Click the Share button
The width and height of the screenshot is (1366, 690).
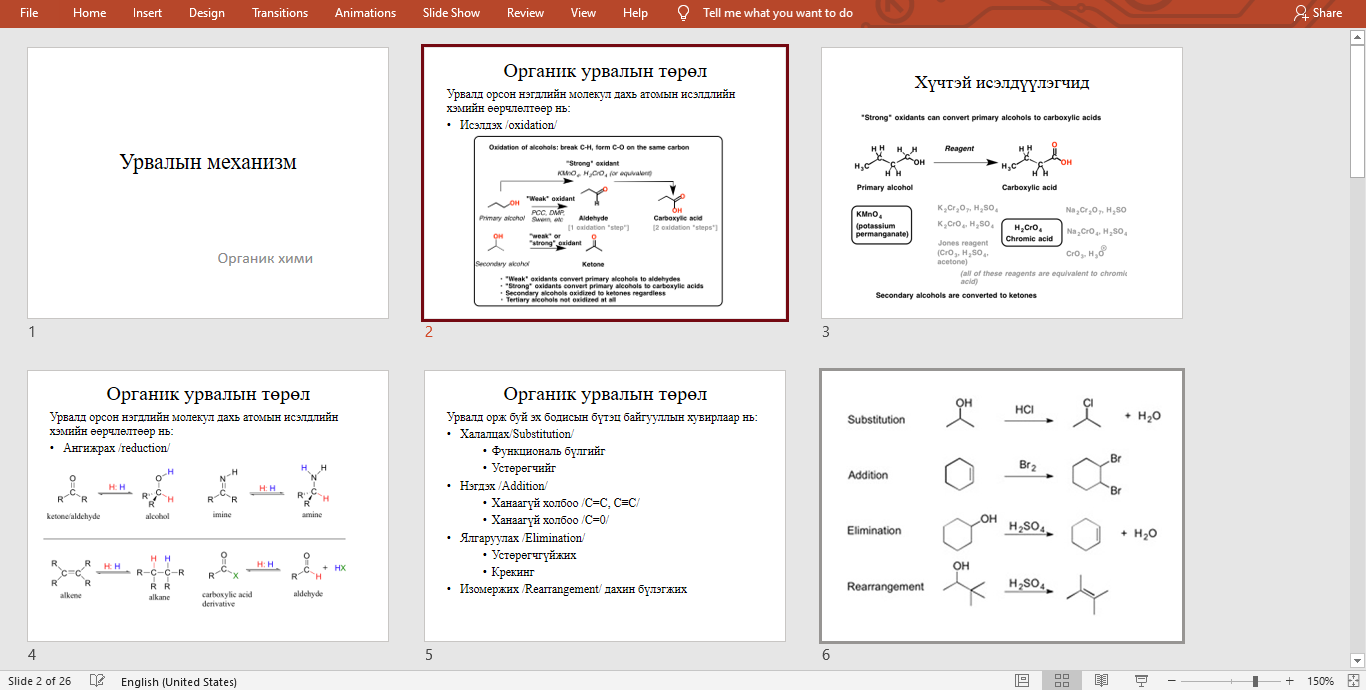[1317, 13]
